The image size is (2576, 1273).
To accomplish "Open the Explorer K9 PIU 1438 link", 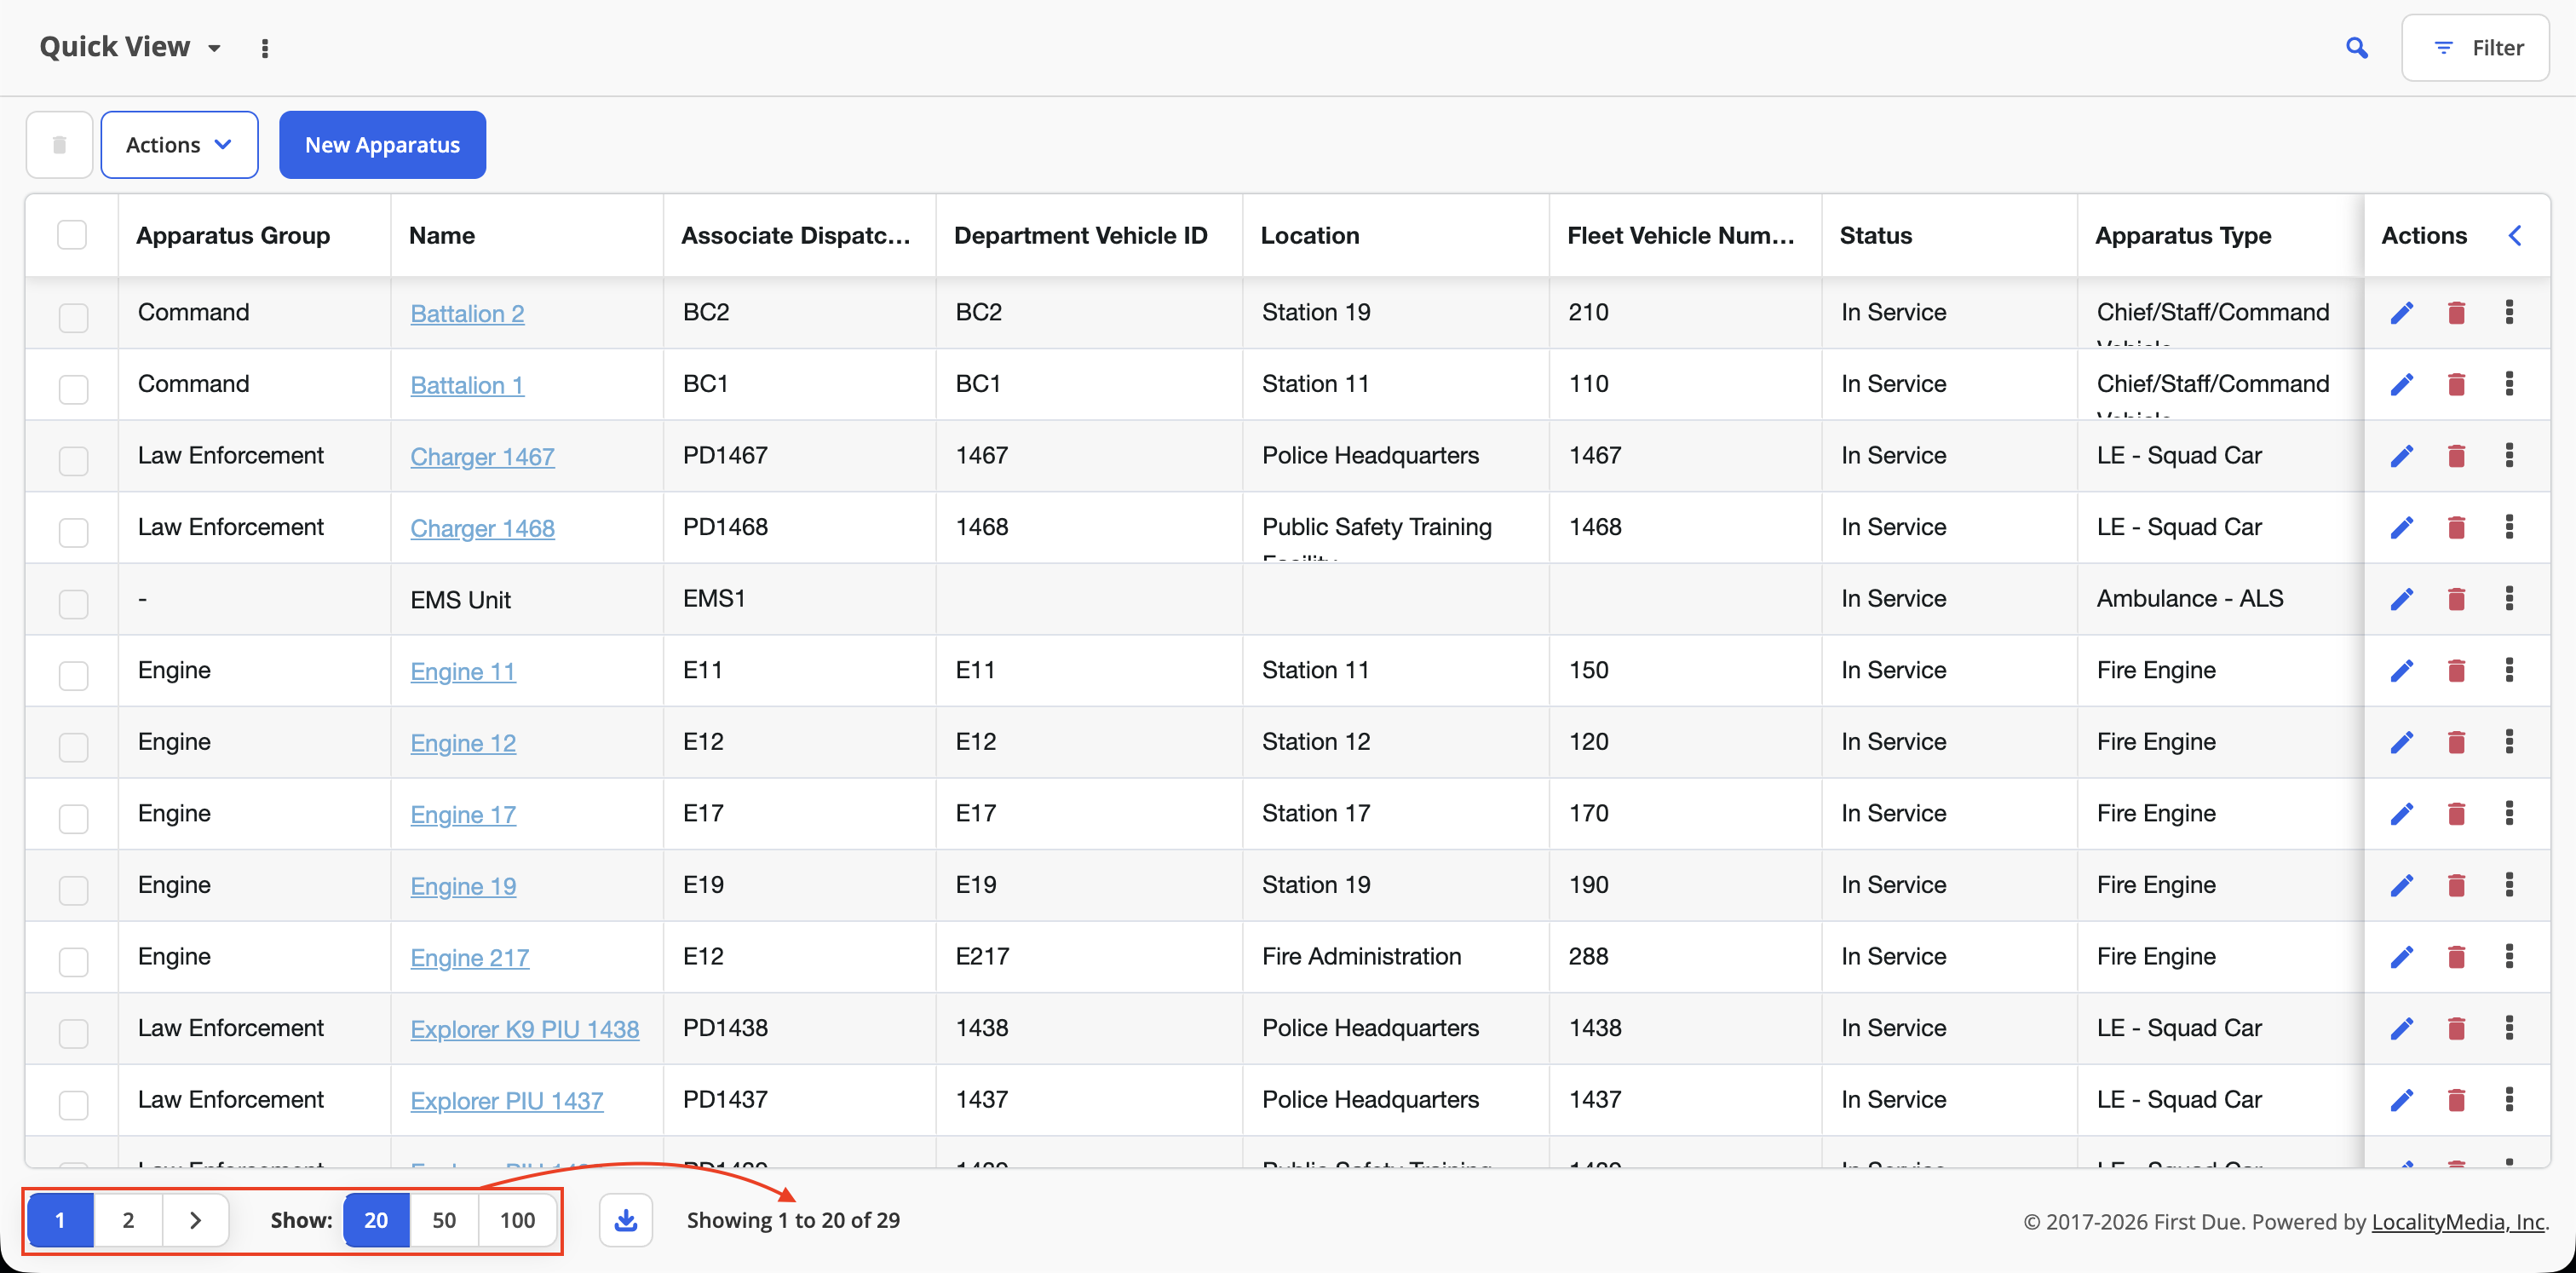I will 524,1029.
